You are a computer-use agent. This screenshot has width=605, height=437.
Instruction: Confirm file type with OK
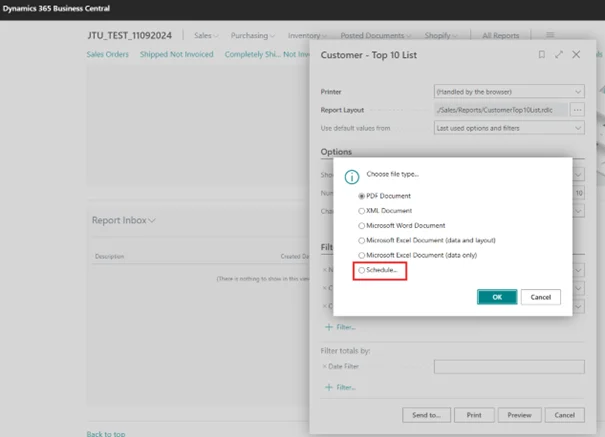click(x=497, y=297)
